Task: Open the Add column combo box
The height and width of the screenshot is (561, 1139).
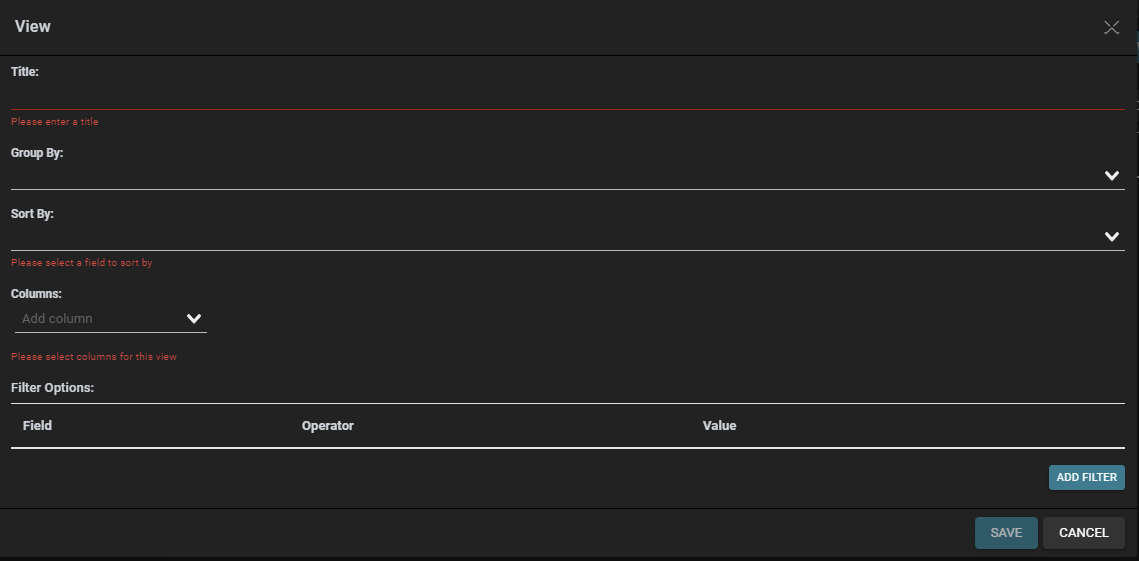Action: tap(110, 319)
